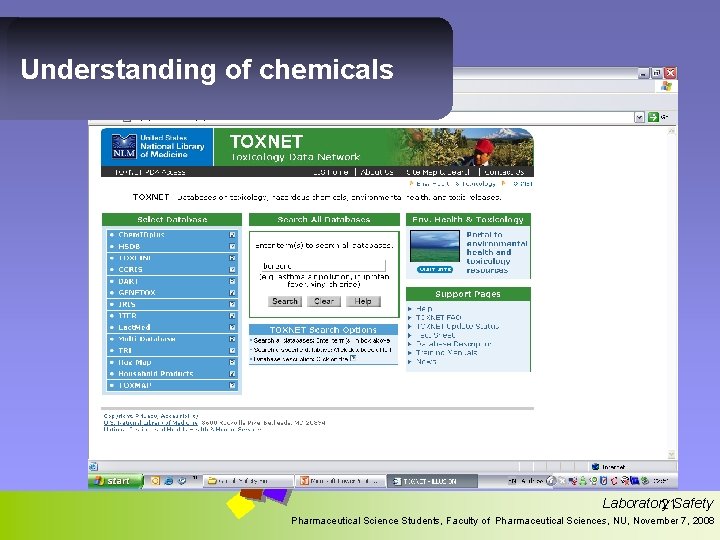Image resolution: width=720 pixels, height=540 pixels.
Task: Open the info icon beside Multi-Database
Action: click(x=232, y=339)
